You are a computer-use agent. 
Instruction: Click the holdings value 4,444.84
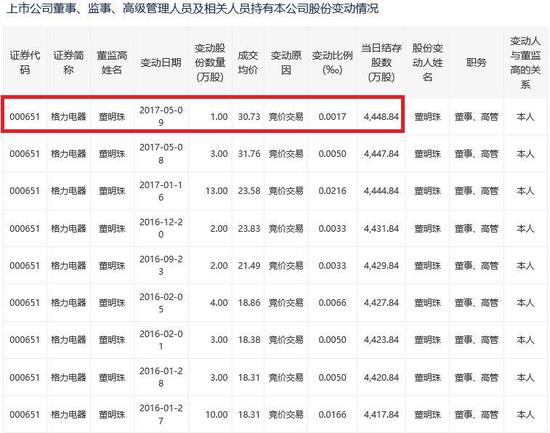point(381,191)
